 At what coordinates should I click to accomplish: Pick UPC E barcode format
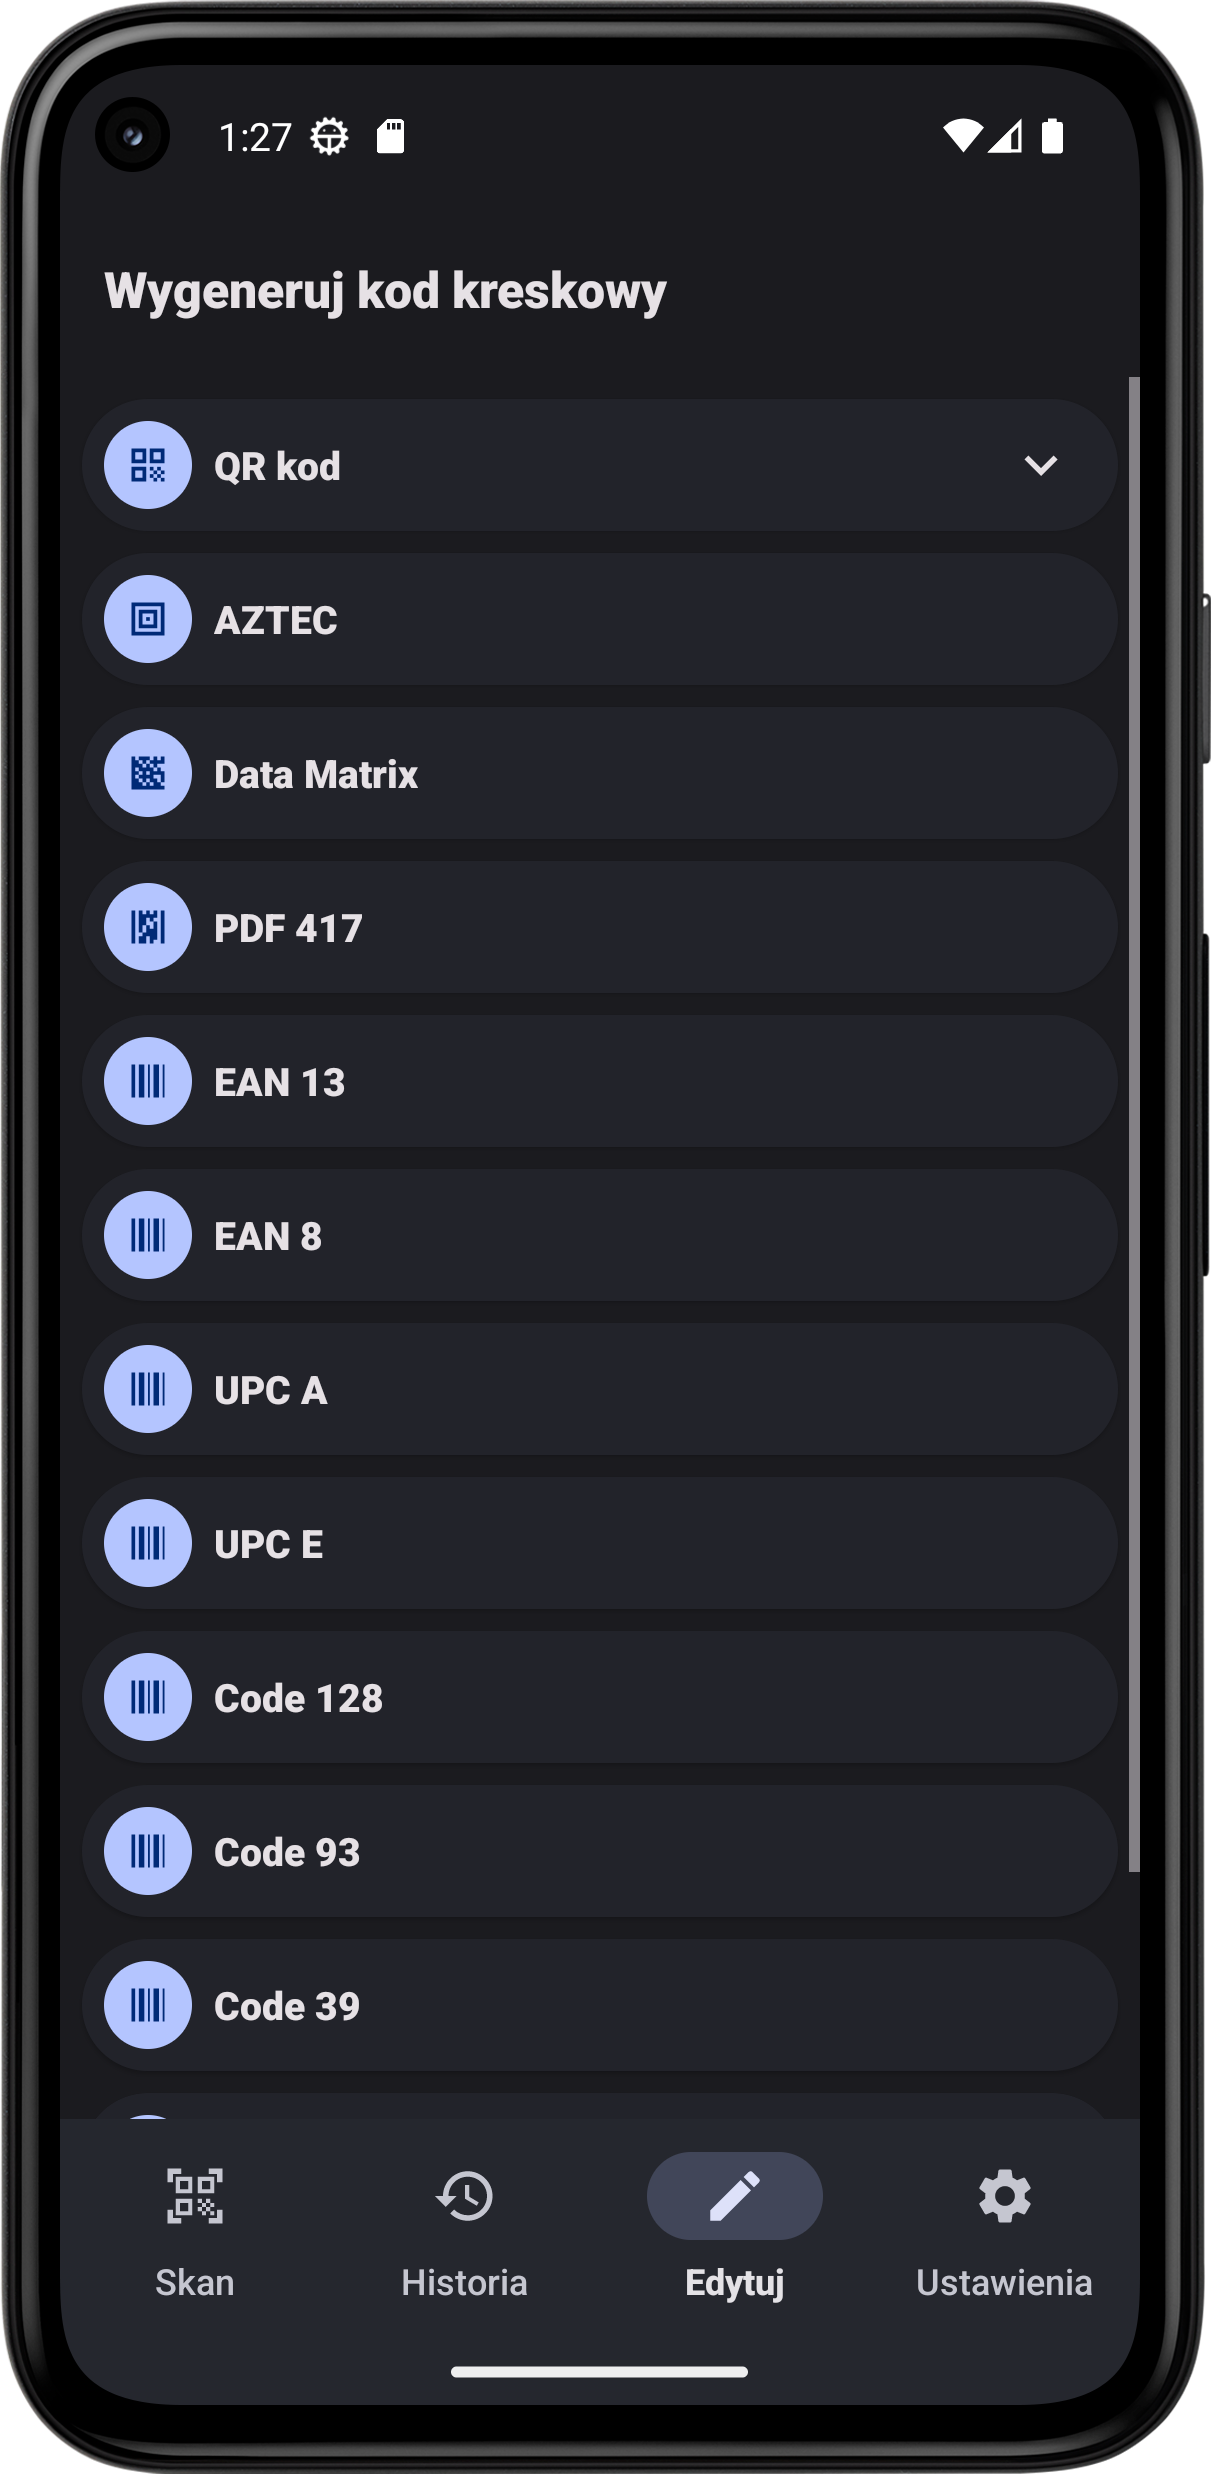600,1543
